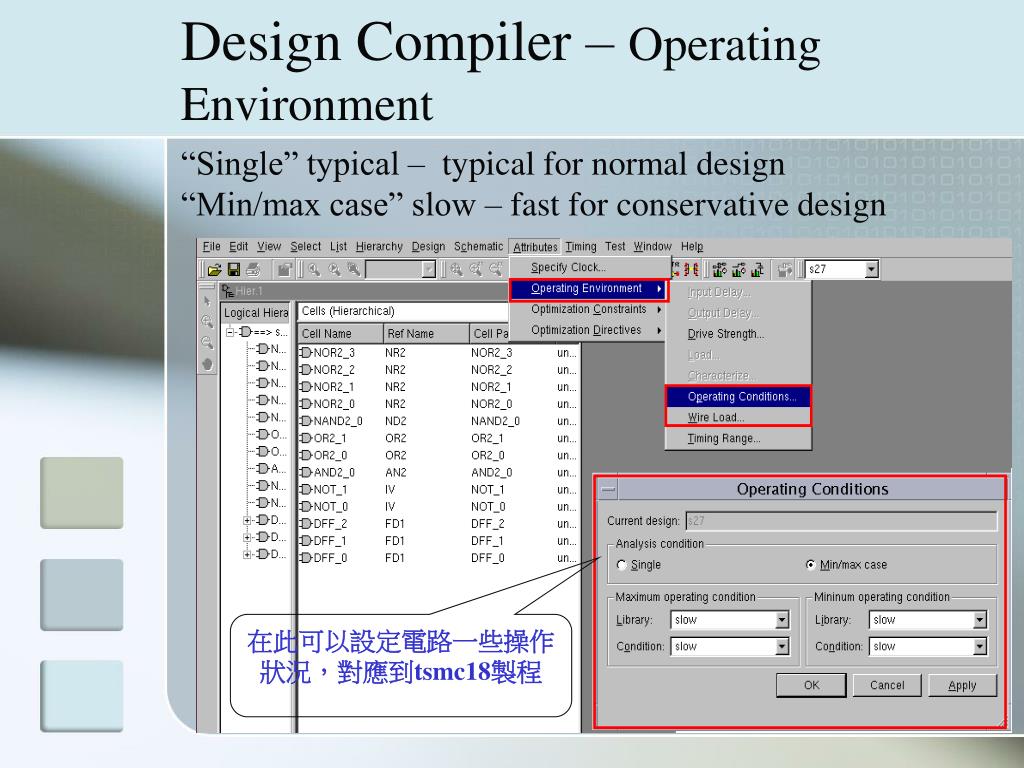
Task: Open the Operating Conditions dialog window menu button
Action: 608,489
